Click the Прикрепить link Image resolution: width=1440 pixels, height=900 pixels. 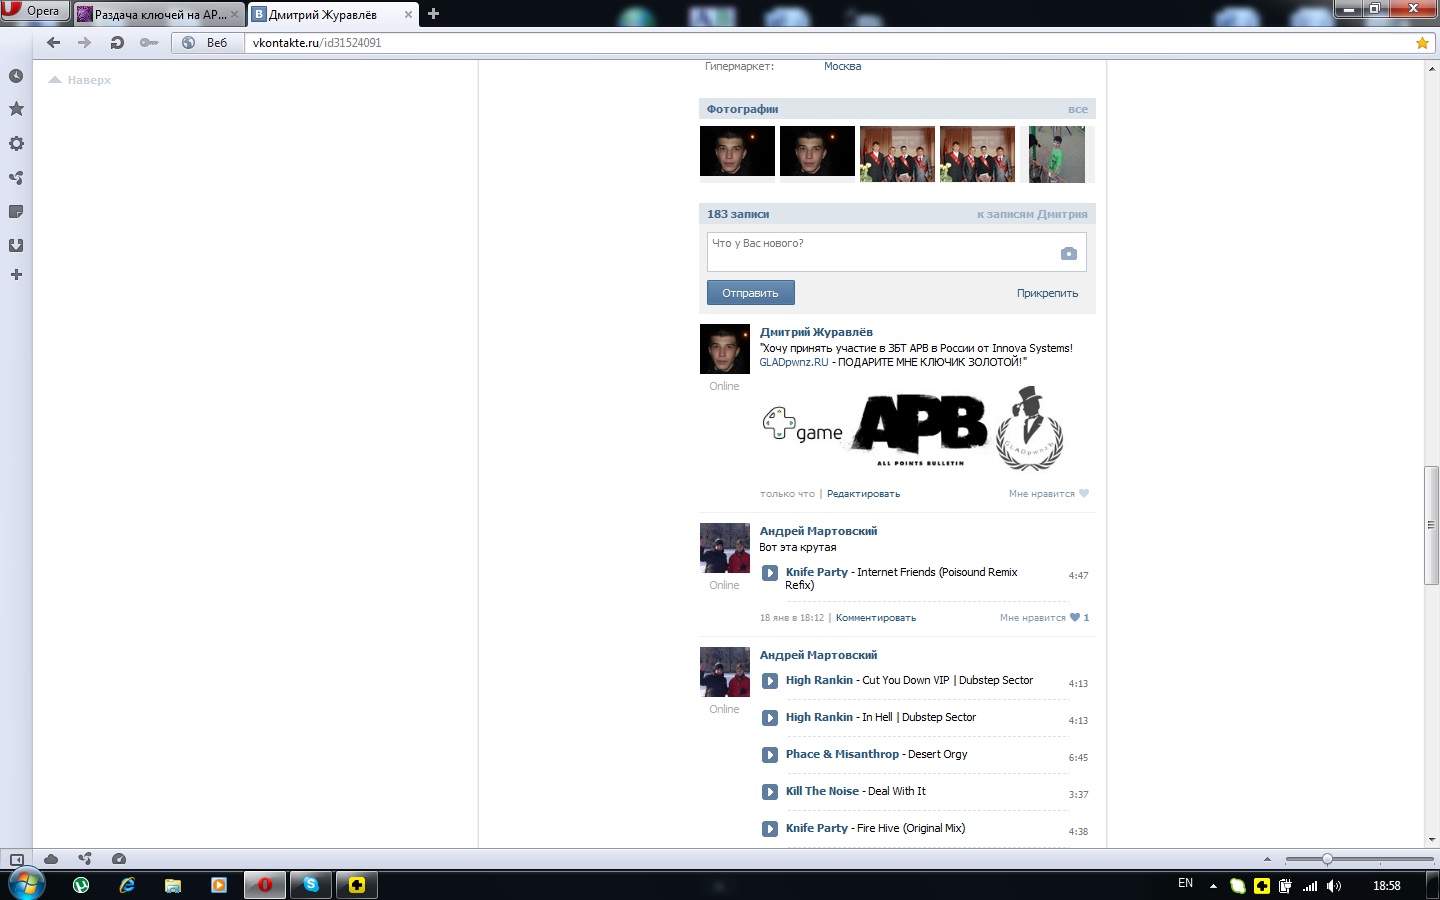coord(1047,293)
